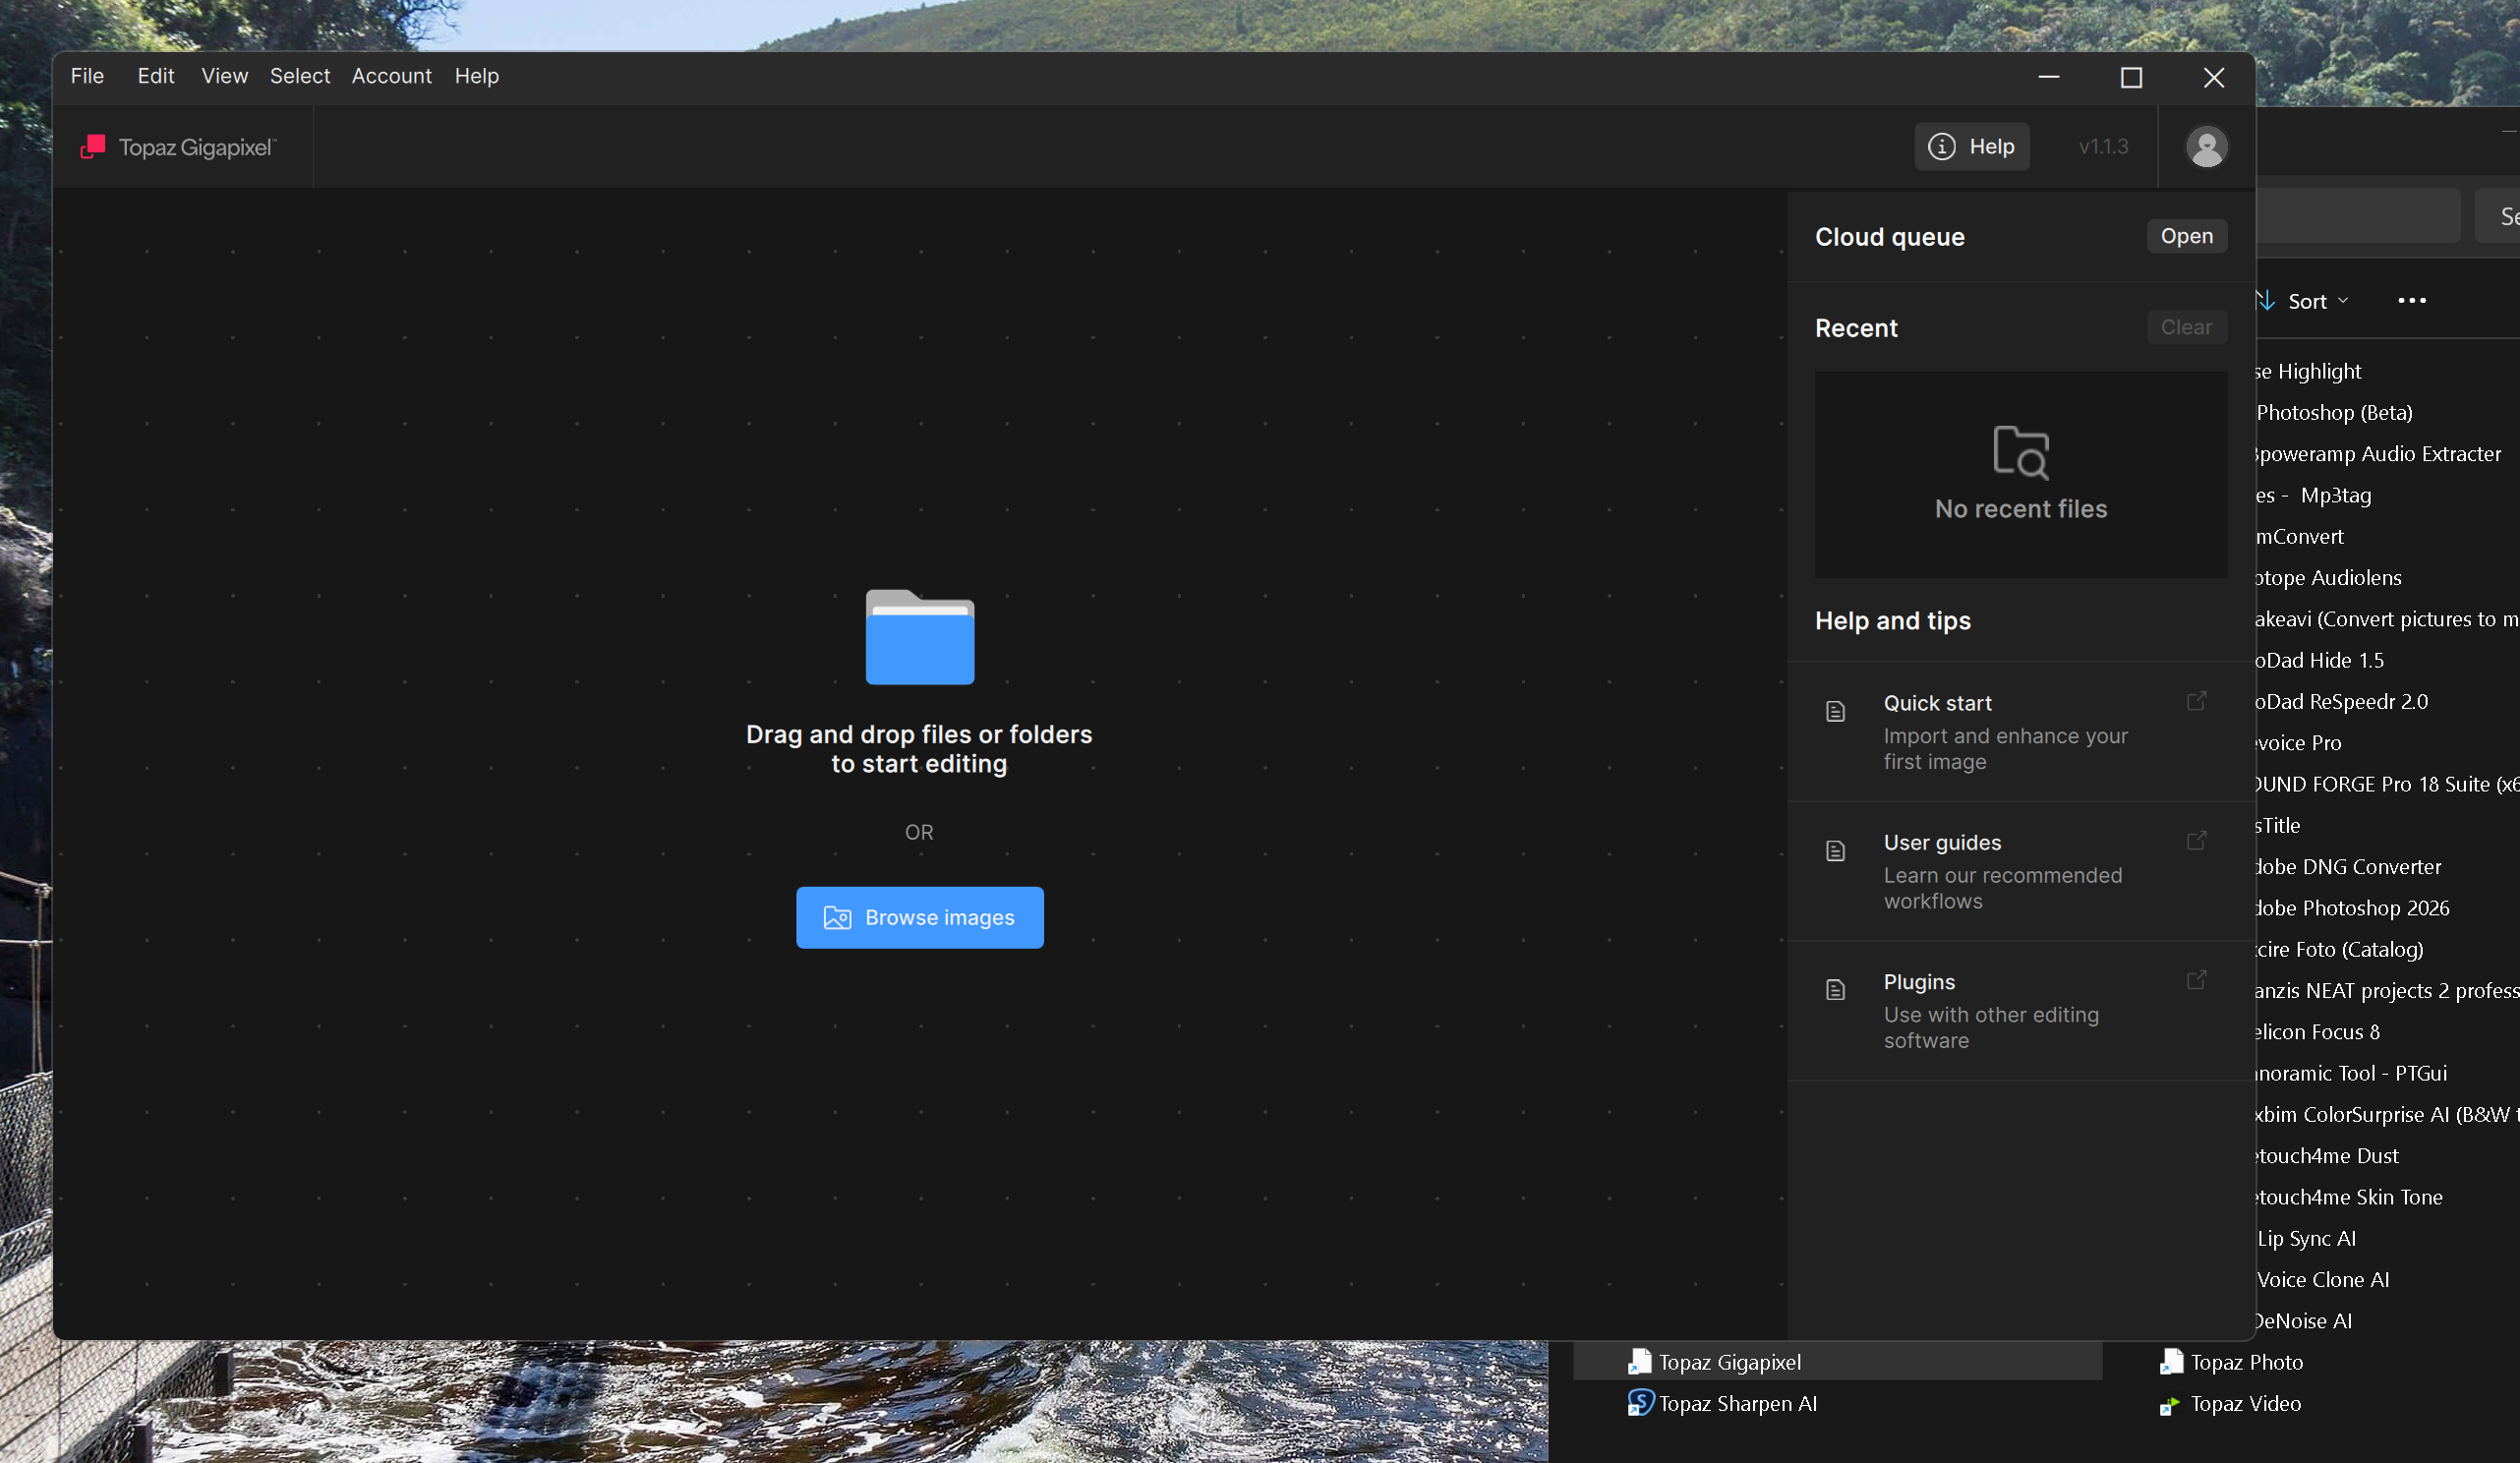Open the user account avatar icon
The width and height of the screenshot is (2520, 1463).
2206,147
